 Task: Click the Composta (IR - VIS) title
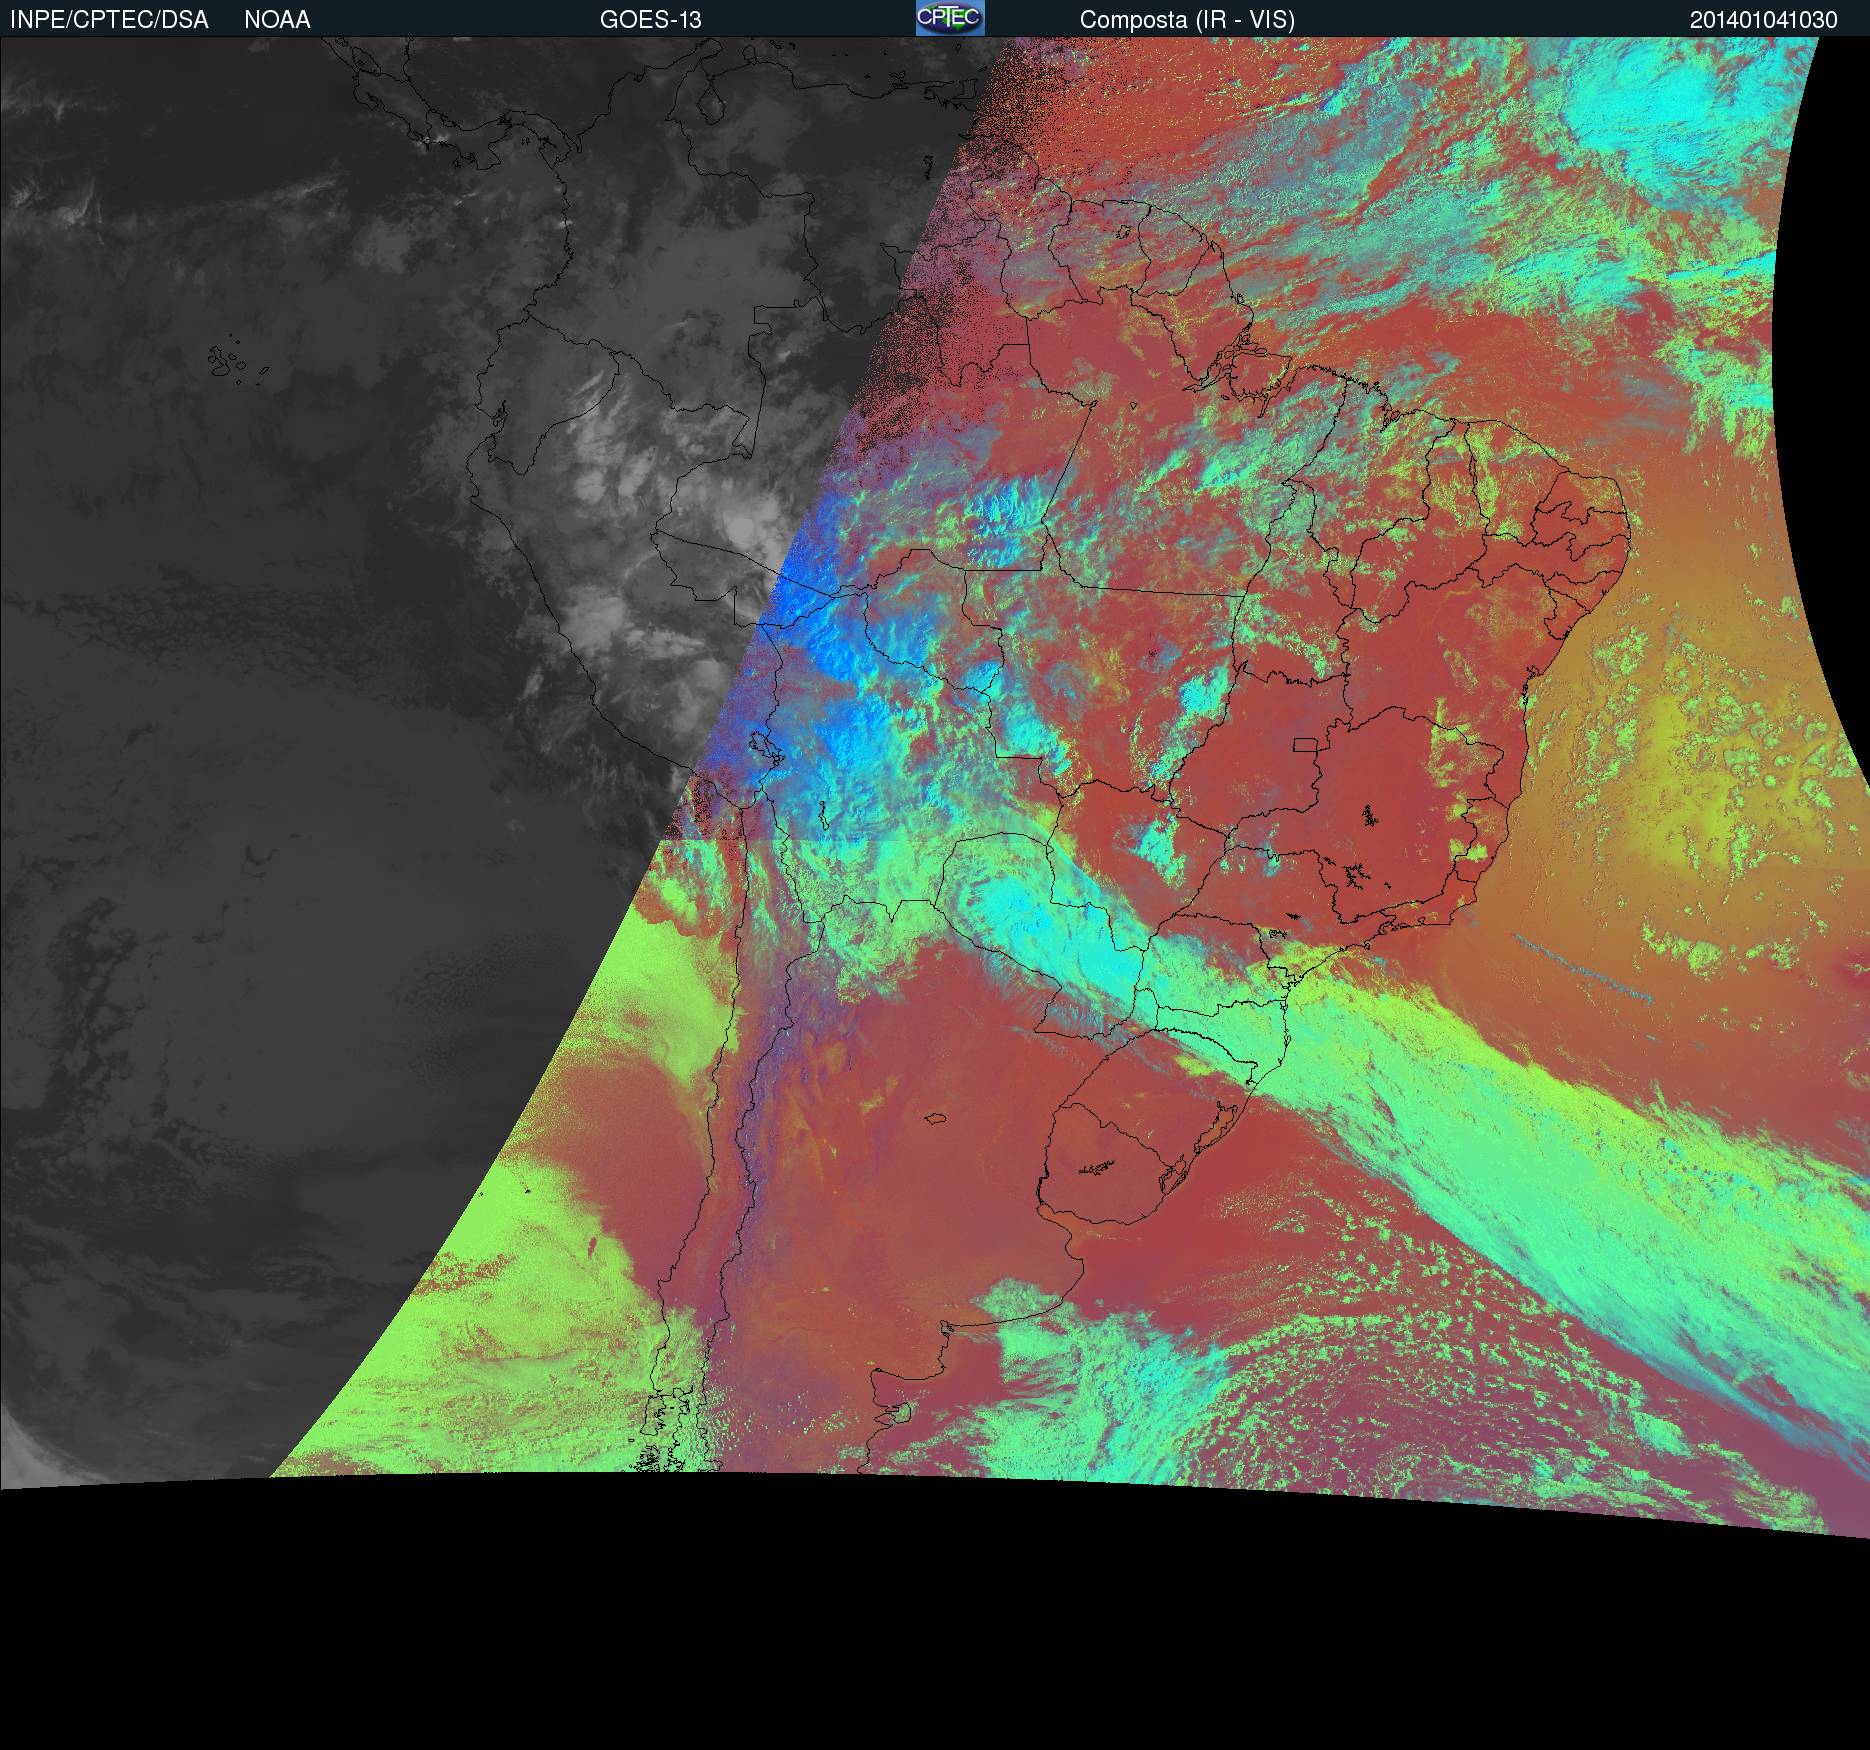[x=1187, y=20]
